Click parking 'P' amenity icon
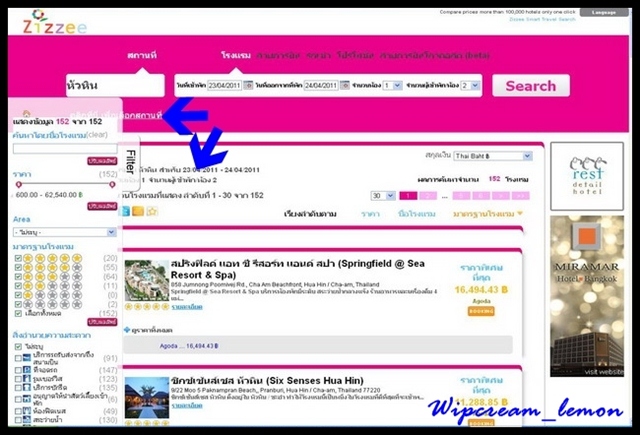 tap(27, 369)
